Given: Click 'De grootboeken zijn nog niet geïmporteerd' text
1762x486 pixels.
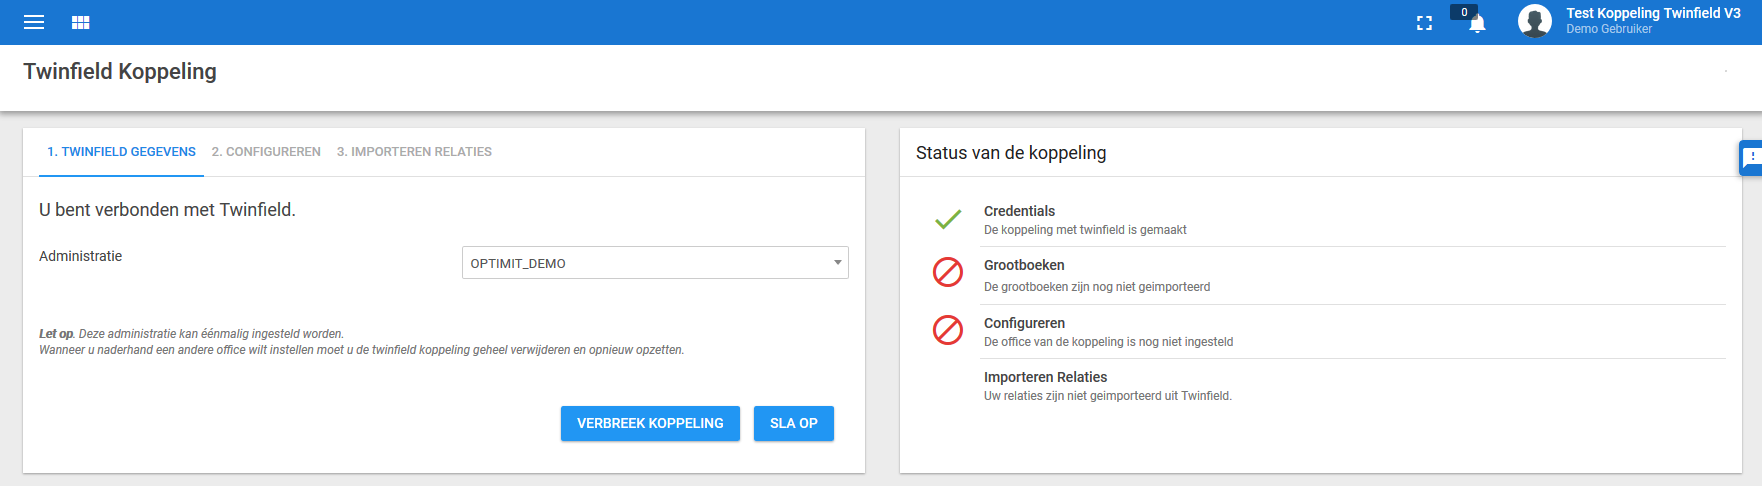Looking at the screenshot, I should 1097,287.
